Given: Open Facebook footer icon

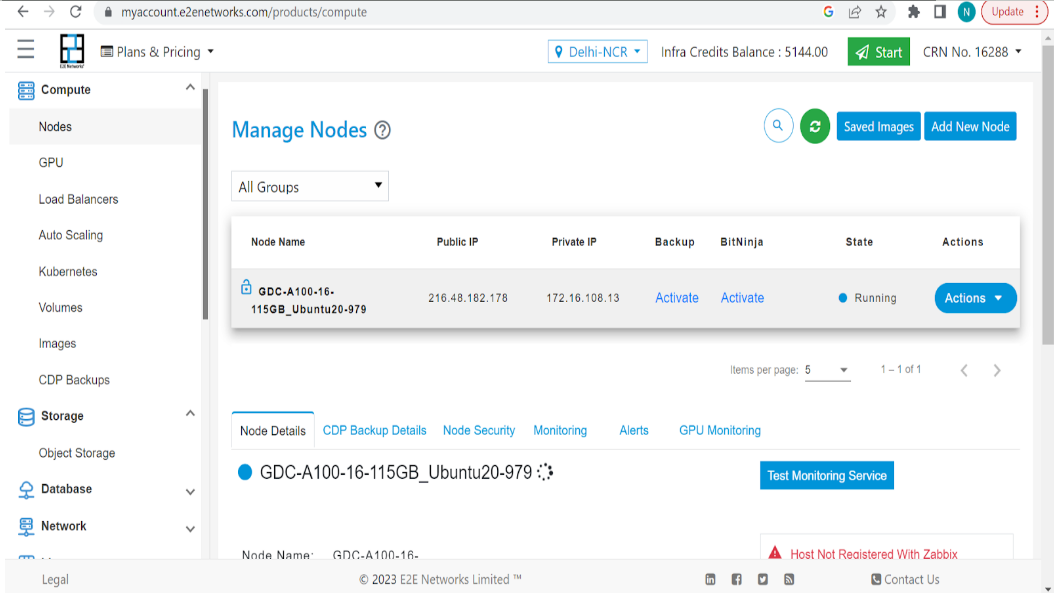Looking at the screenshot, I should click(x=736, y=579).
